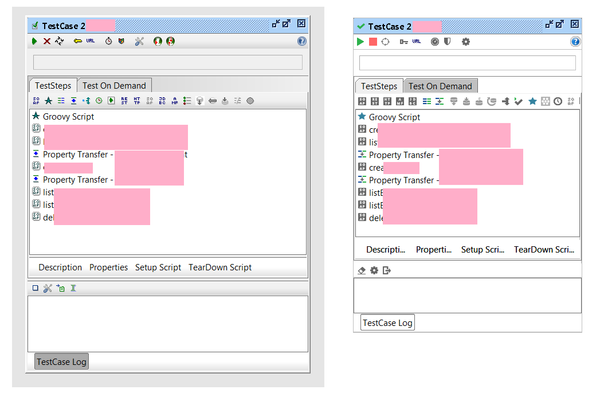Screen dimensions: 600x406
Task: Add Properties step in right step toolbar
Action: (x=427, y=101)
